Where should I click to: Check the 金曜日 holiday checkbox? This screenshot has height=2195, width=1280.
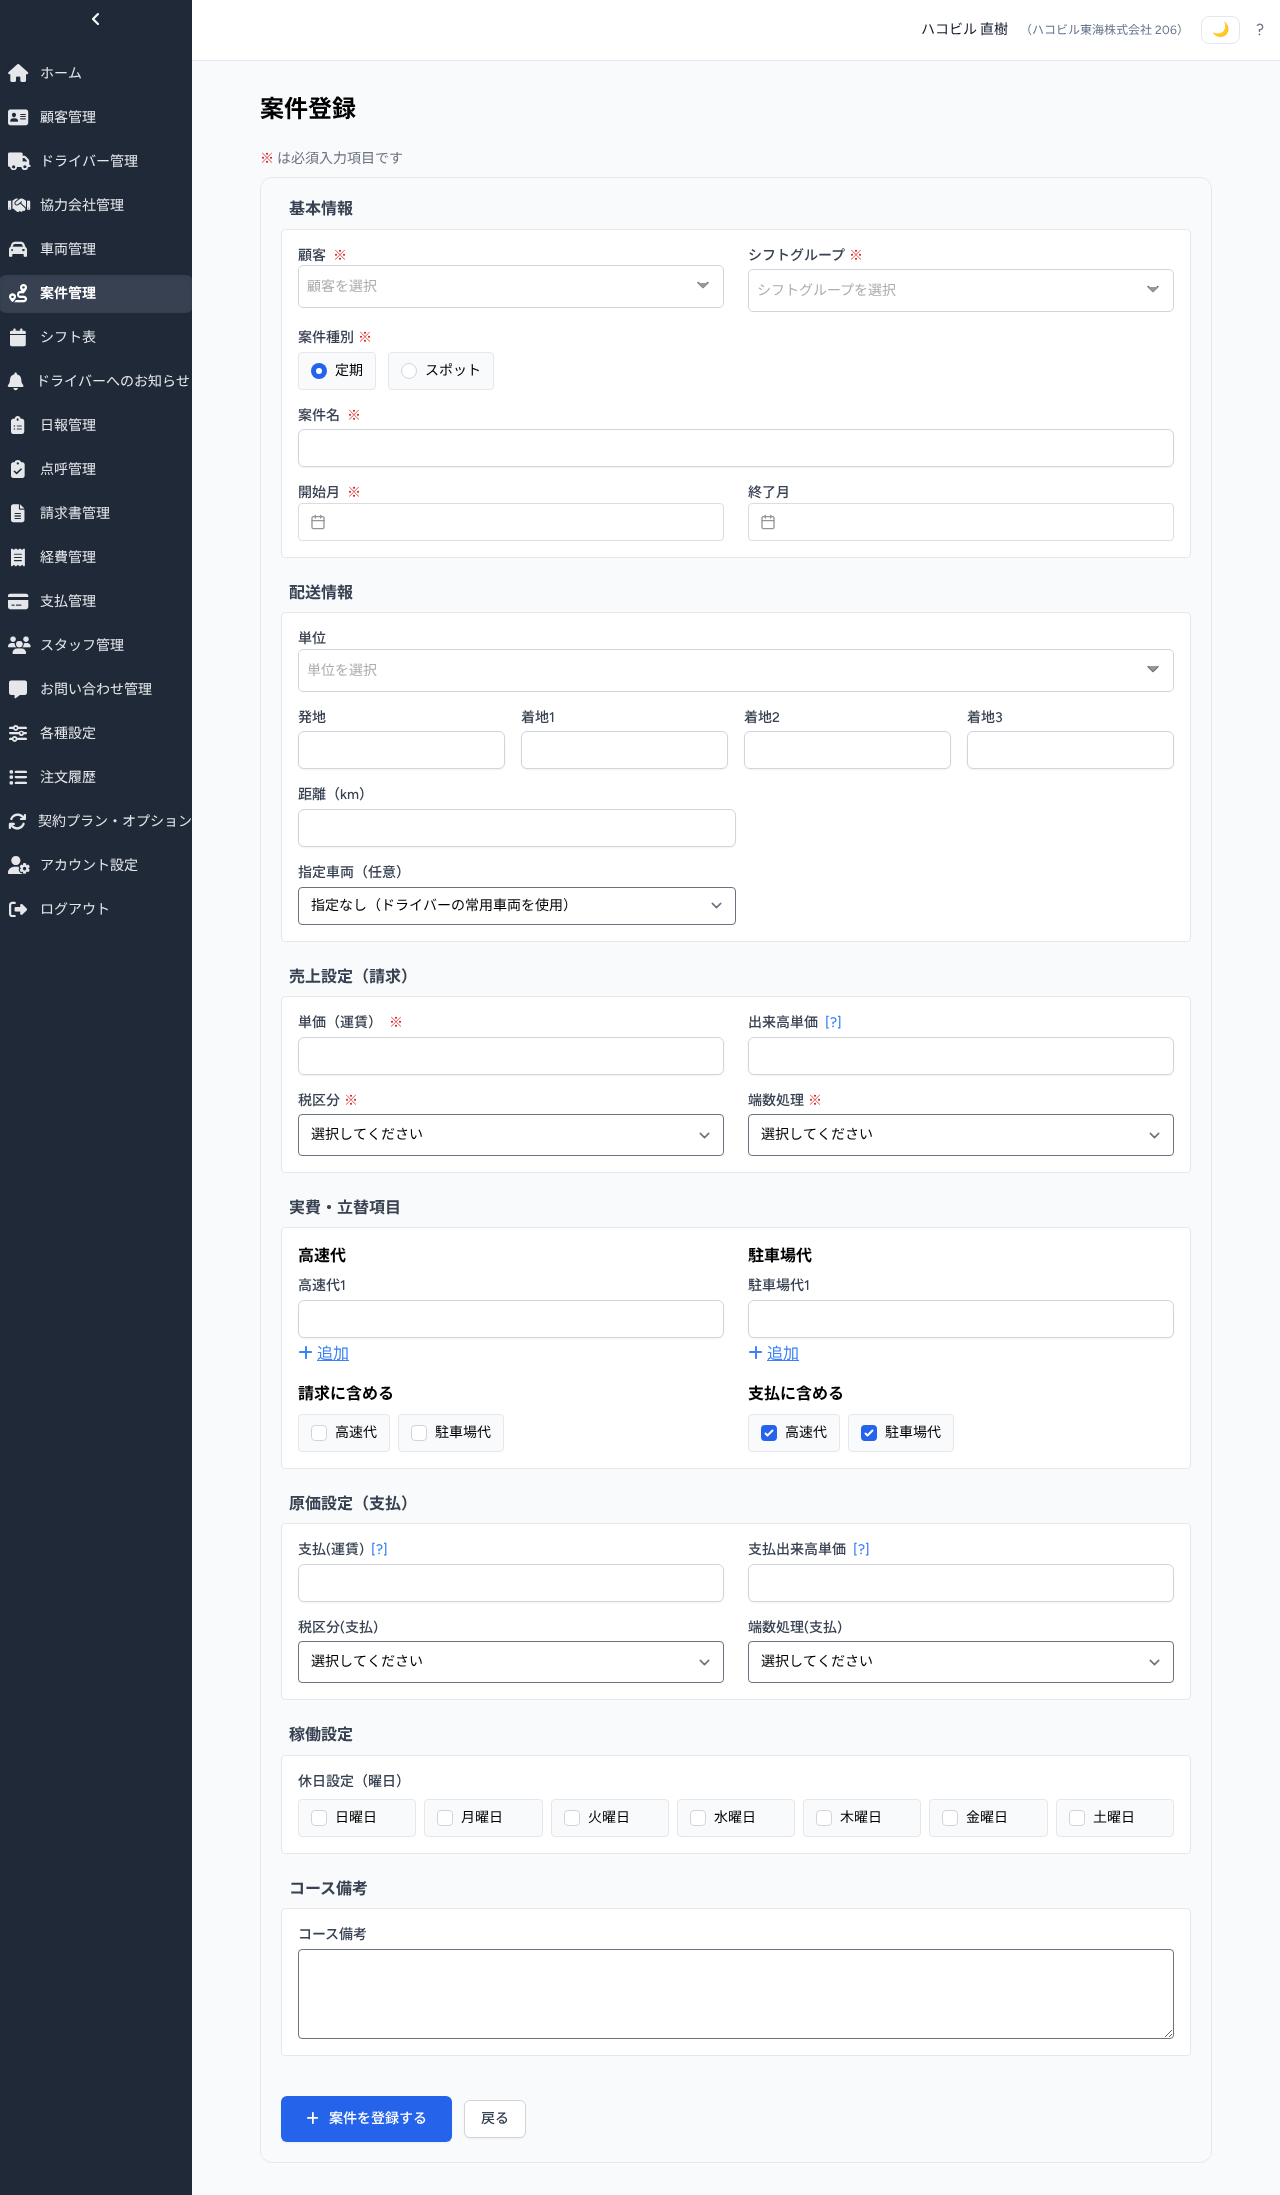(x=988, y=1818)
